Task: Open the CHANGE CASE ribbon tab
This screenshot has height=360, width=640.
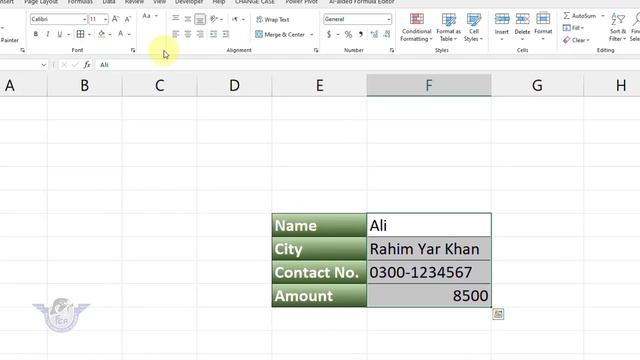Action: (255, 2)
